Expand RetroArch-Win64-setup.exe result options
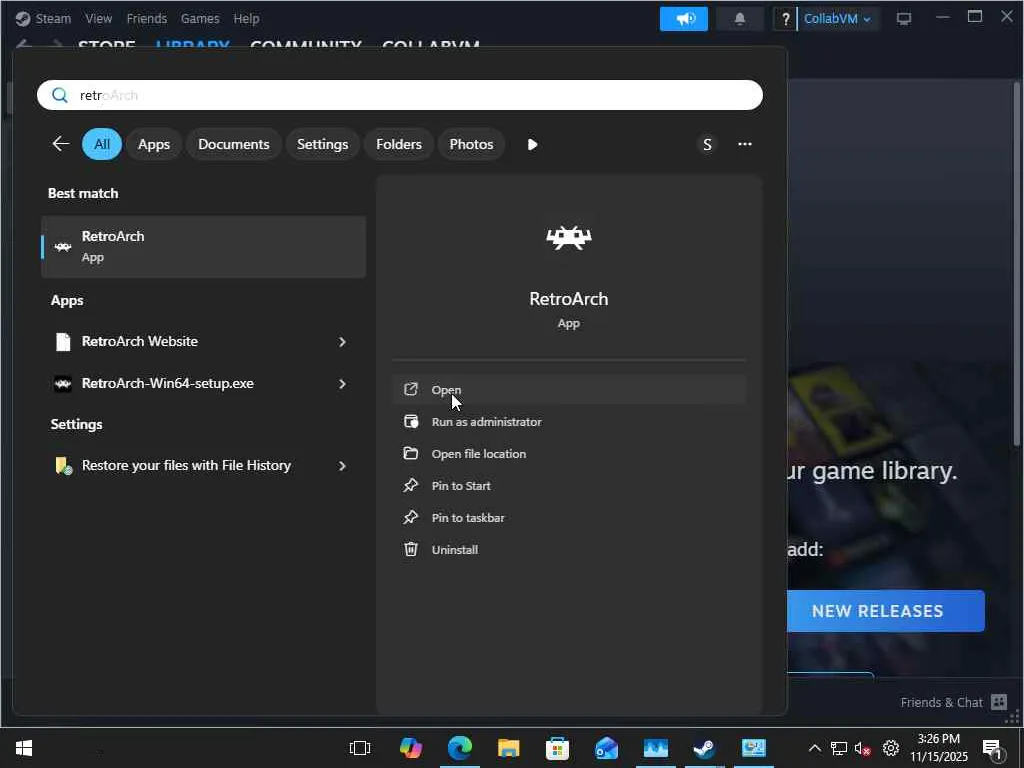The width and height of the screenshot is (1024, 768). click(342, 383)
